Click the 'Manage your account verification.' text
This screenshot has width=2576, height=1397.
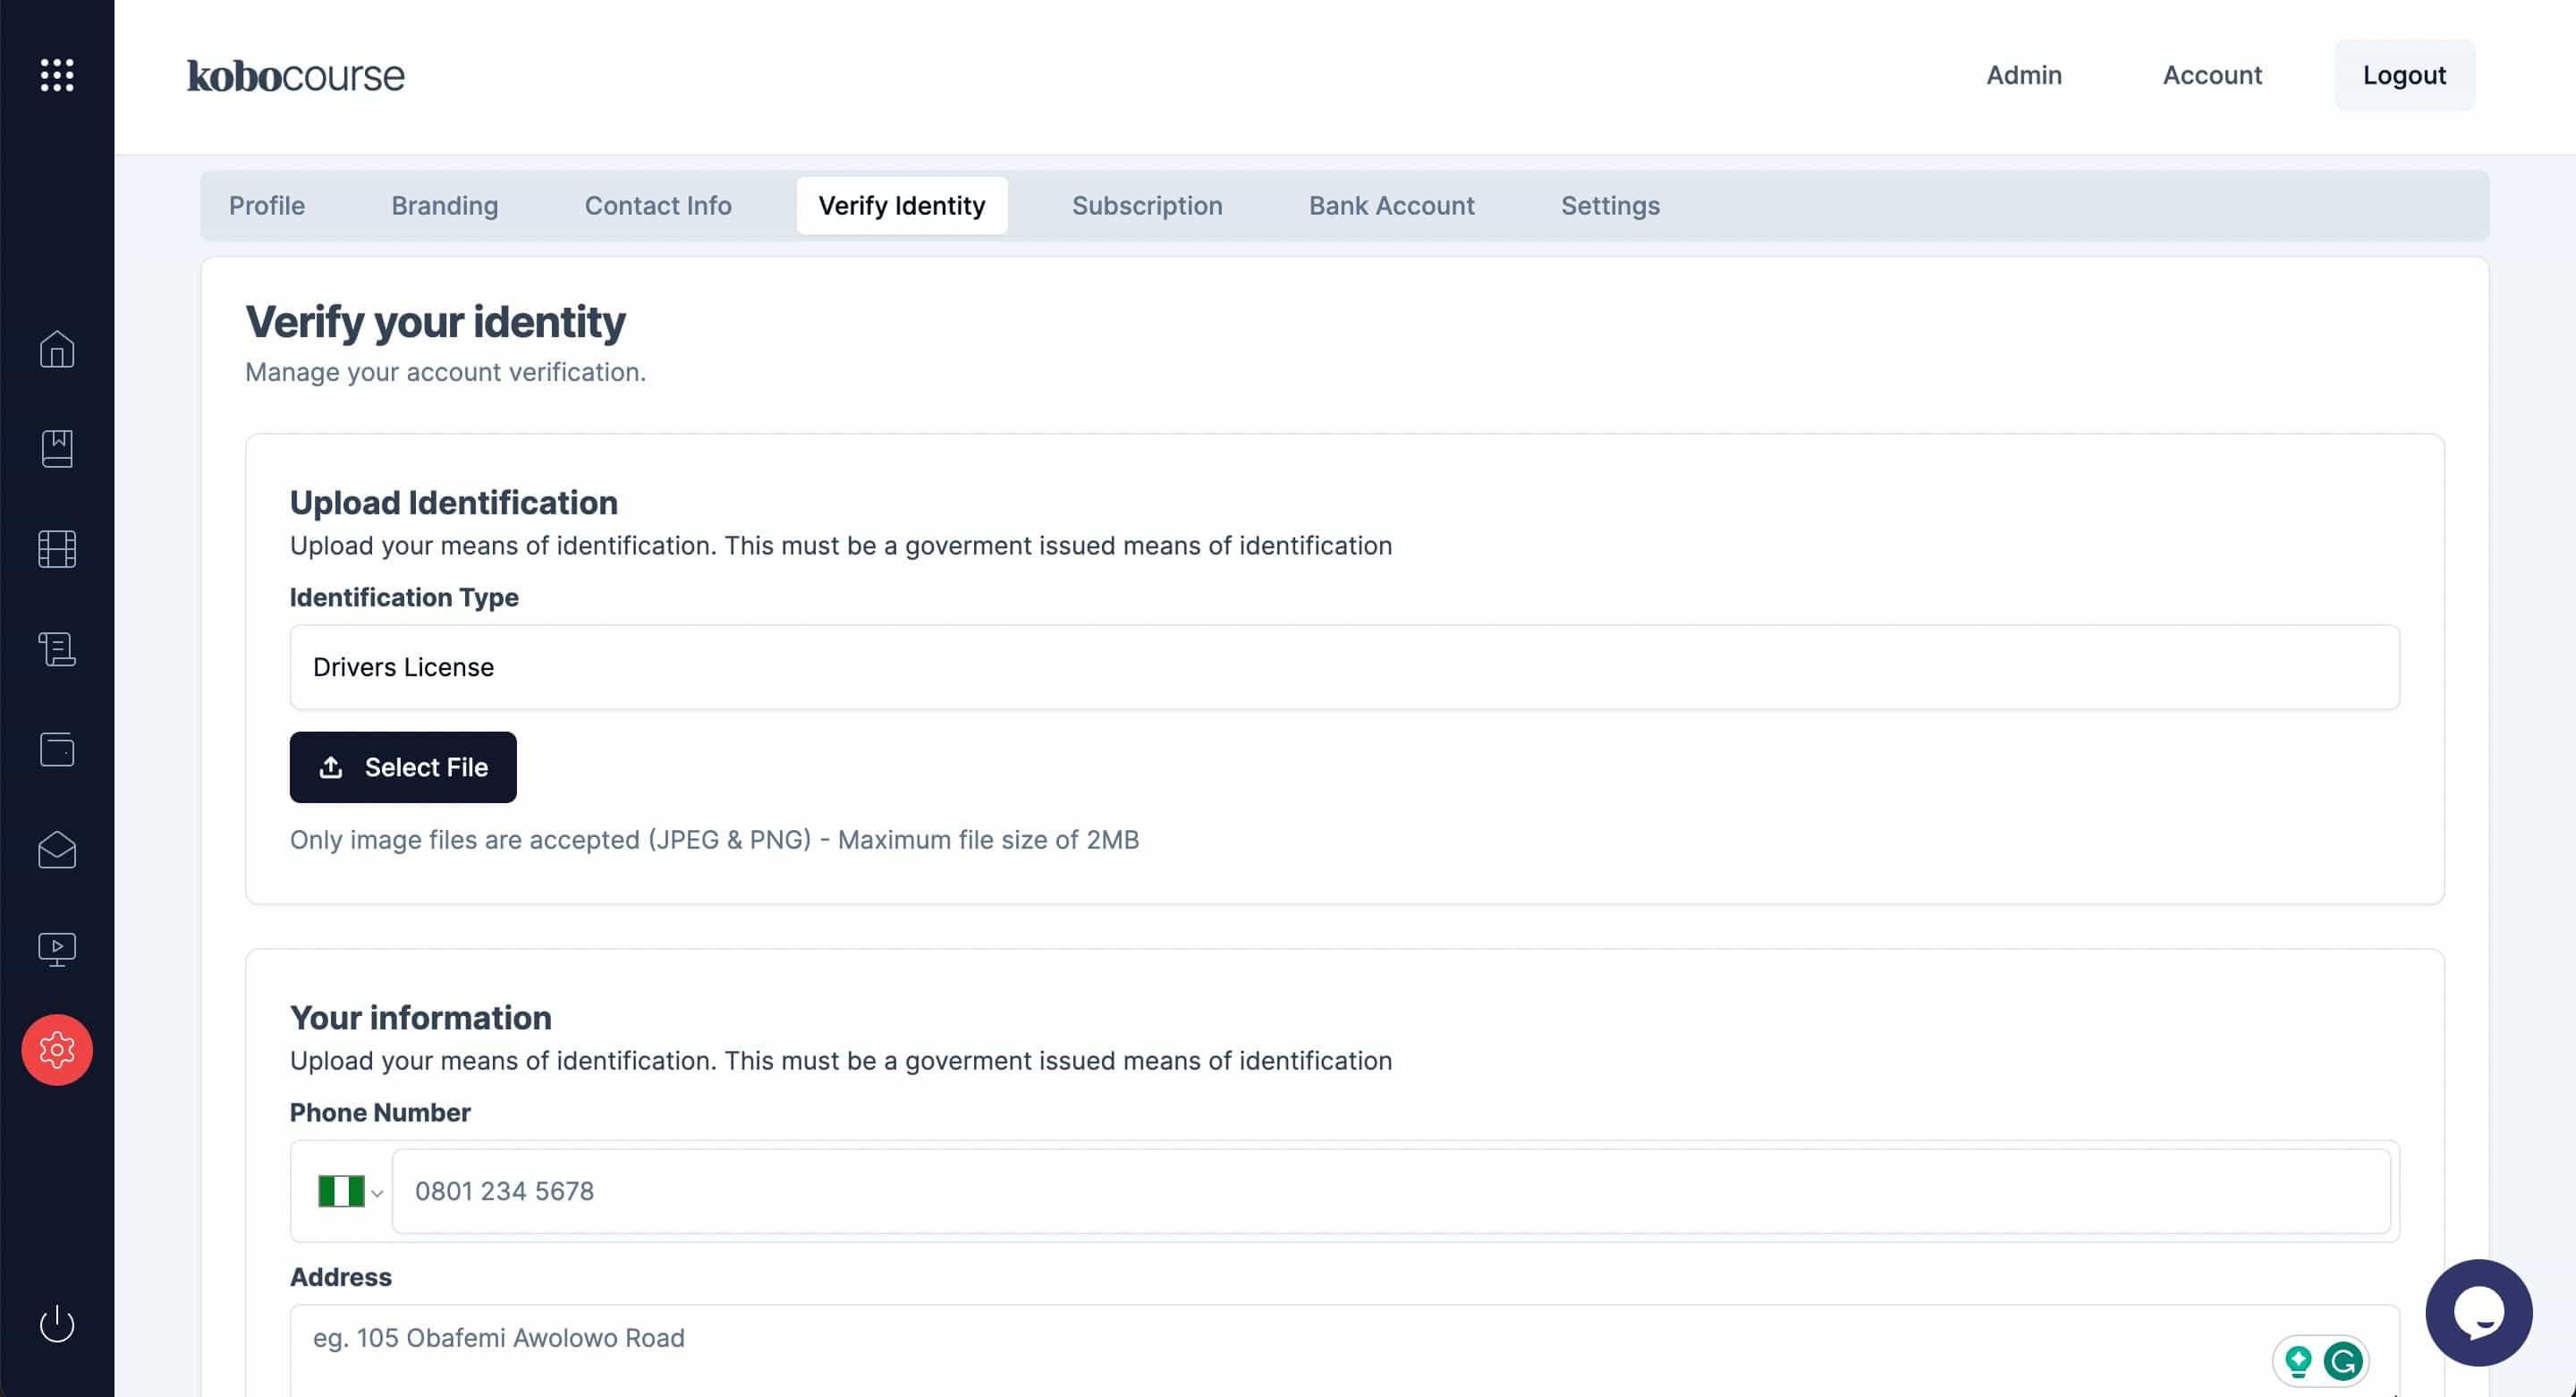(445, 372)
